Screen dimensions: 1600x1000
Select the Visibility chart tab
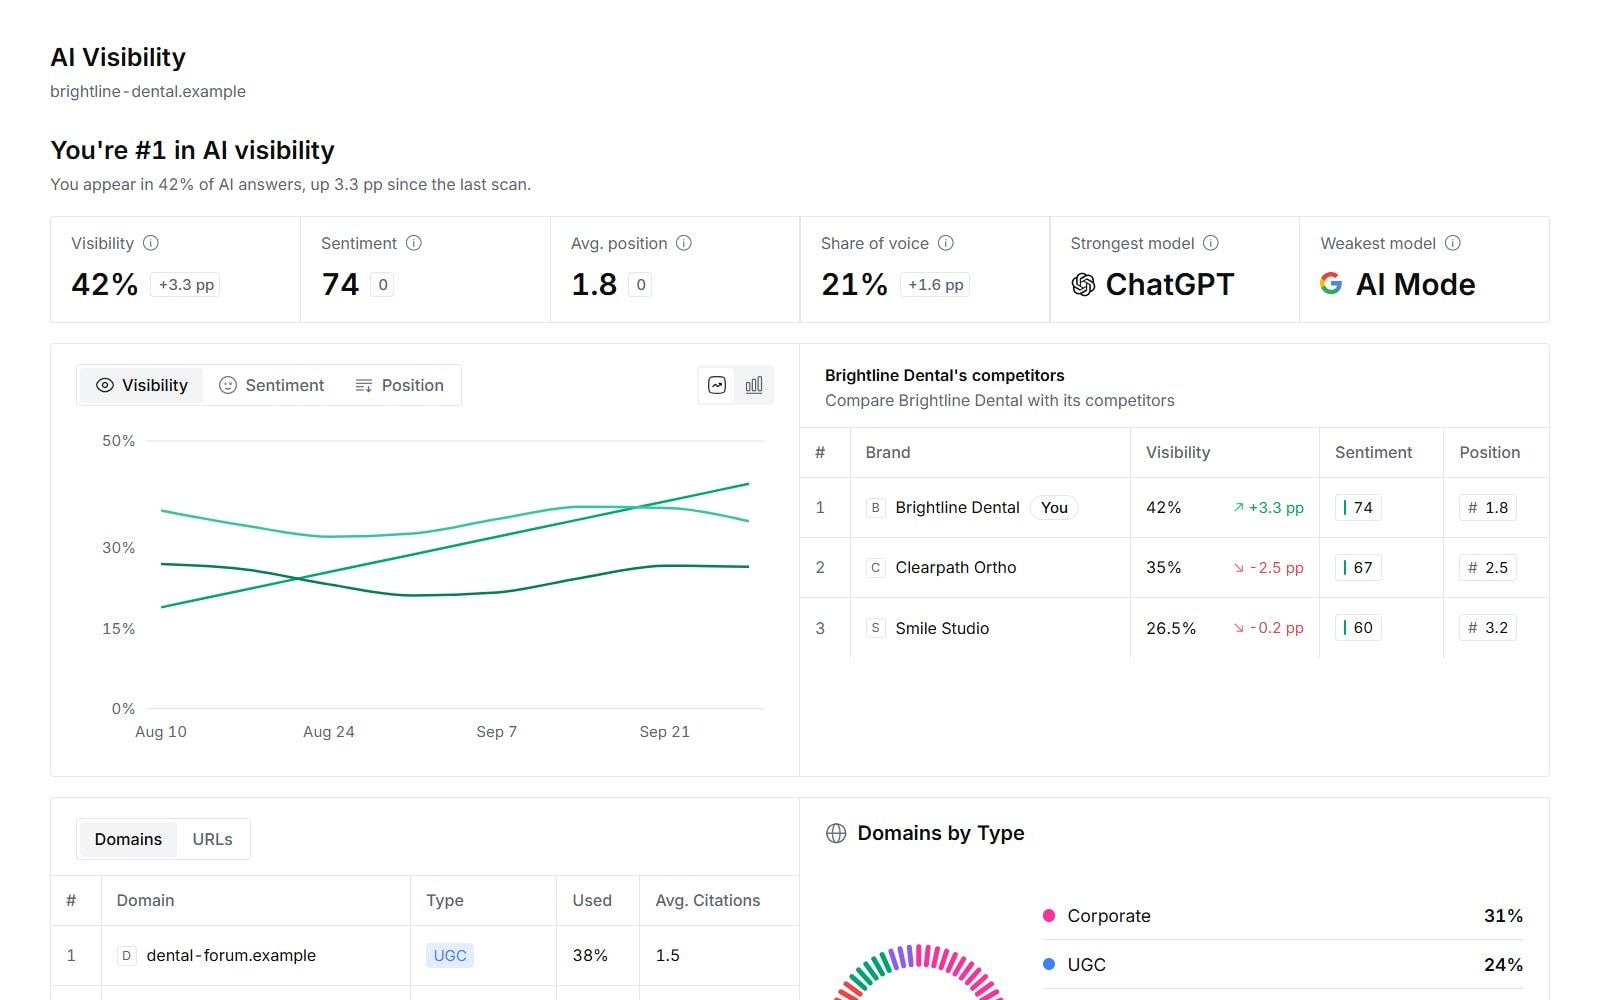[x=141, y=385]
